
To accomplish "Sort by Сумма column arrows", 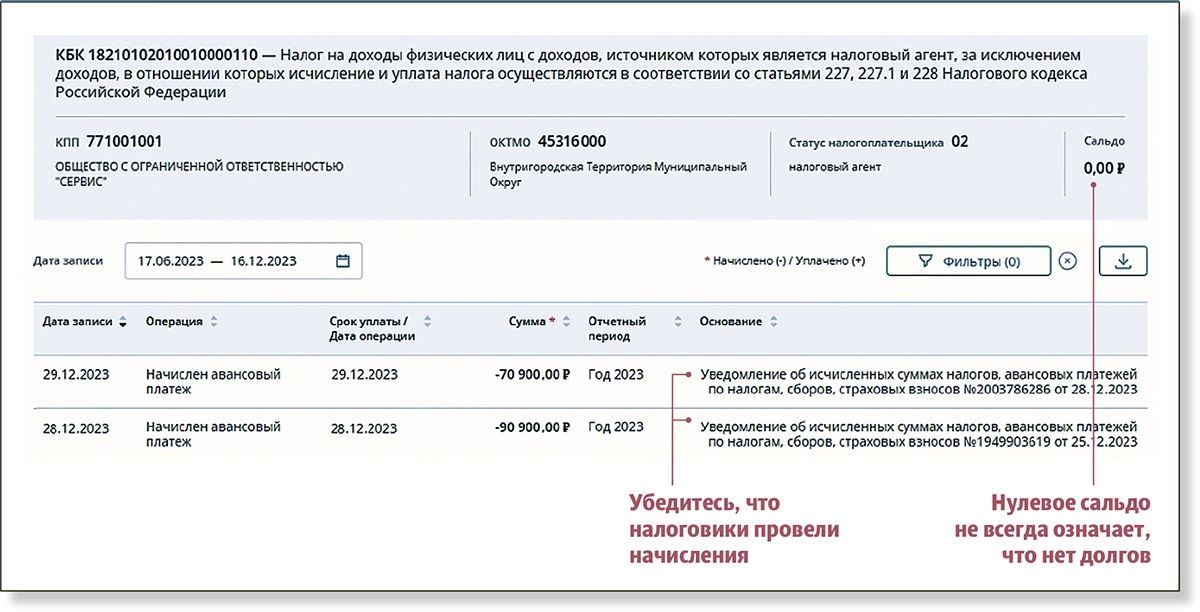I will 568,322.
